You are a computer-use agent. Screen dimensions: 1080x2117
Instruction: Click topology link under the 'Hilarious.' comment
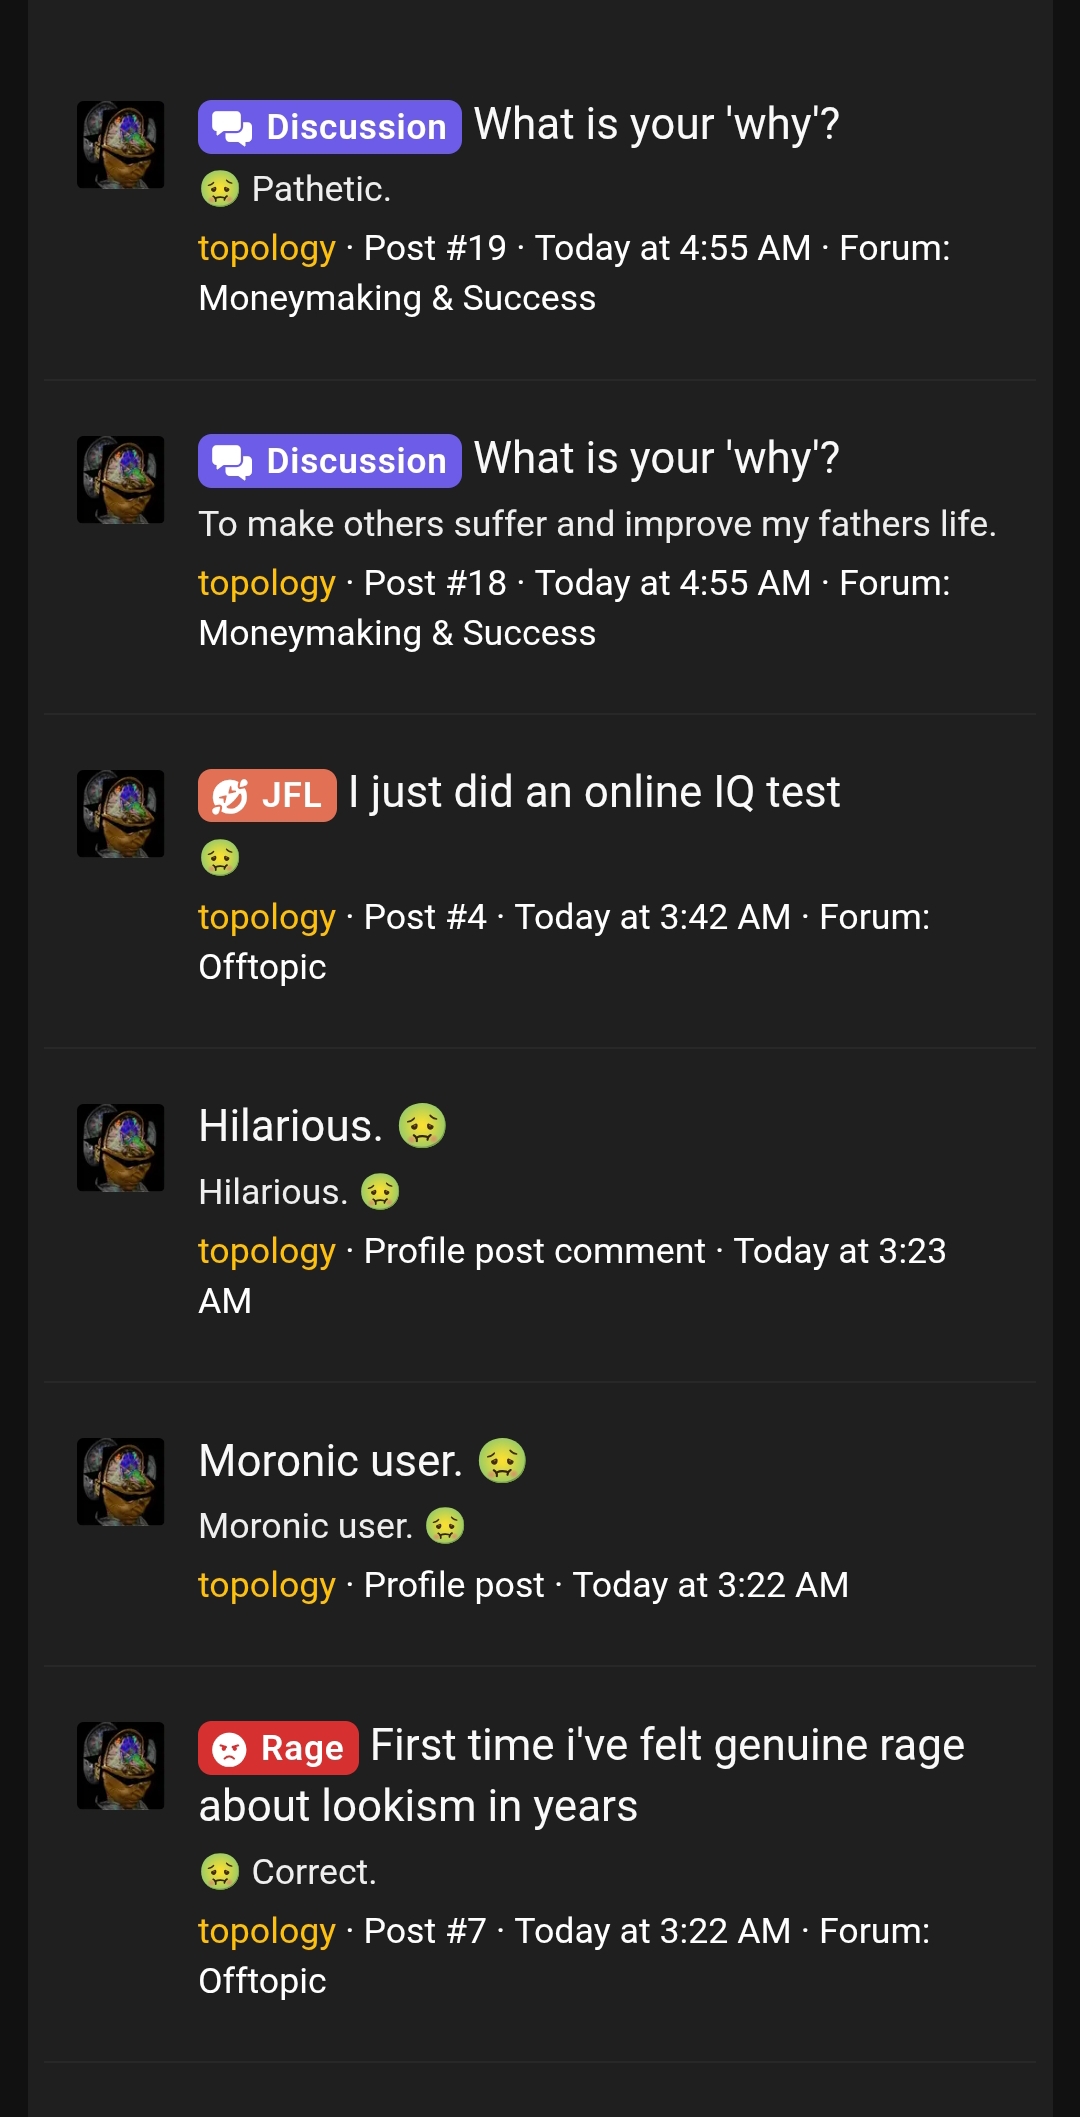(266, 1250)
